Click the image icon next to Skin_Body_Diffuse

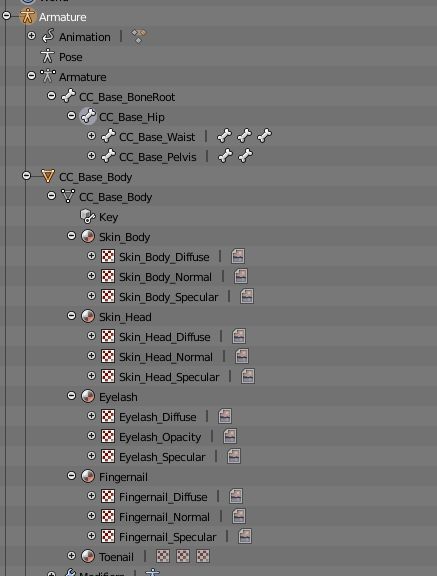coord(238,256)
